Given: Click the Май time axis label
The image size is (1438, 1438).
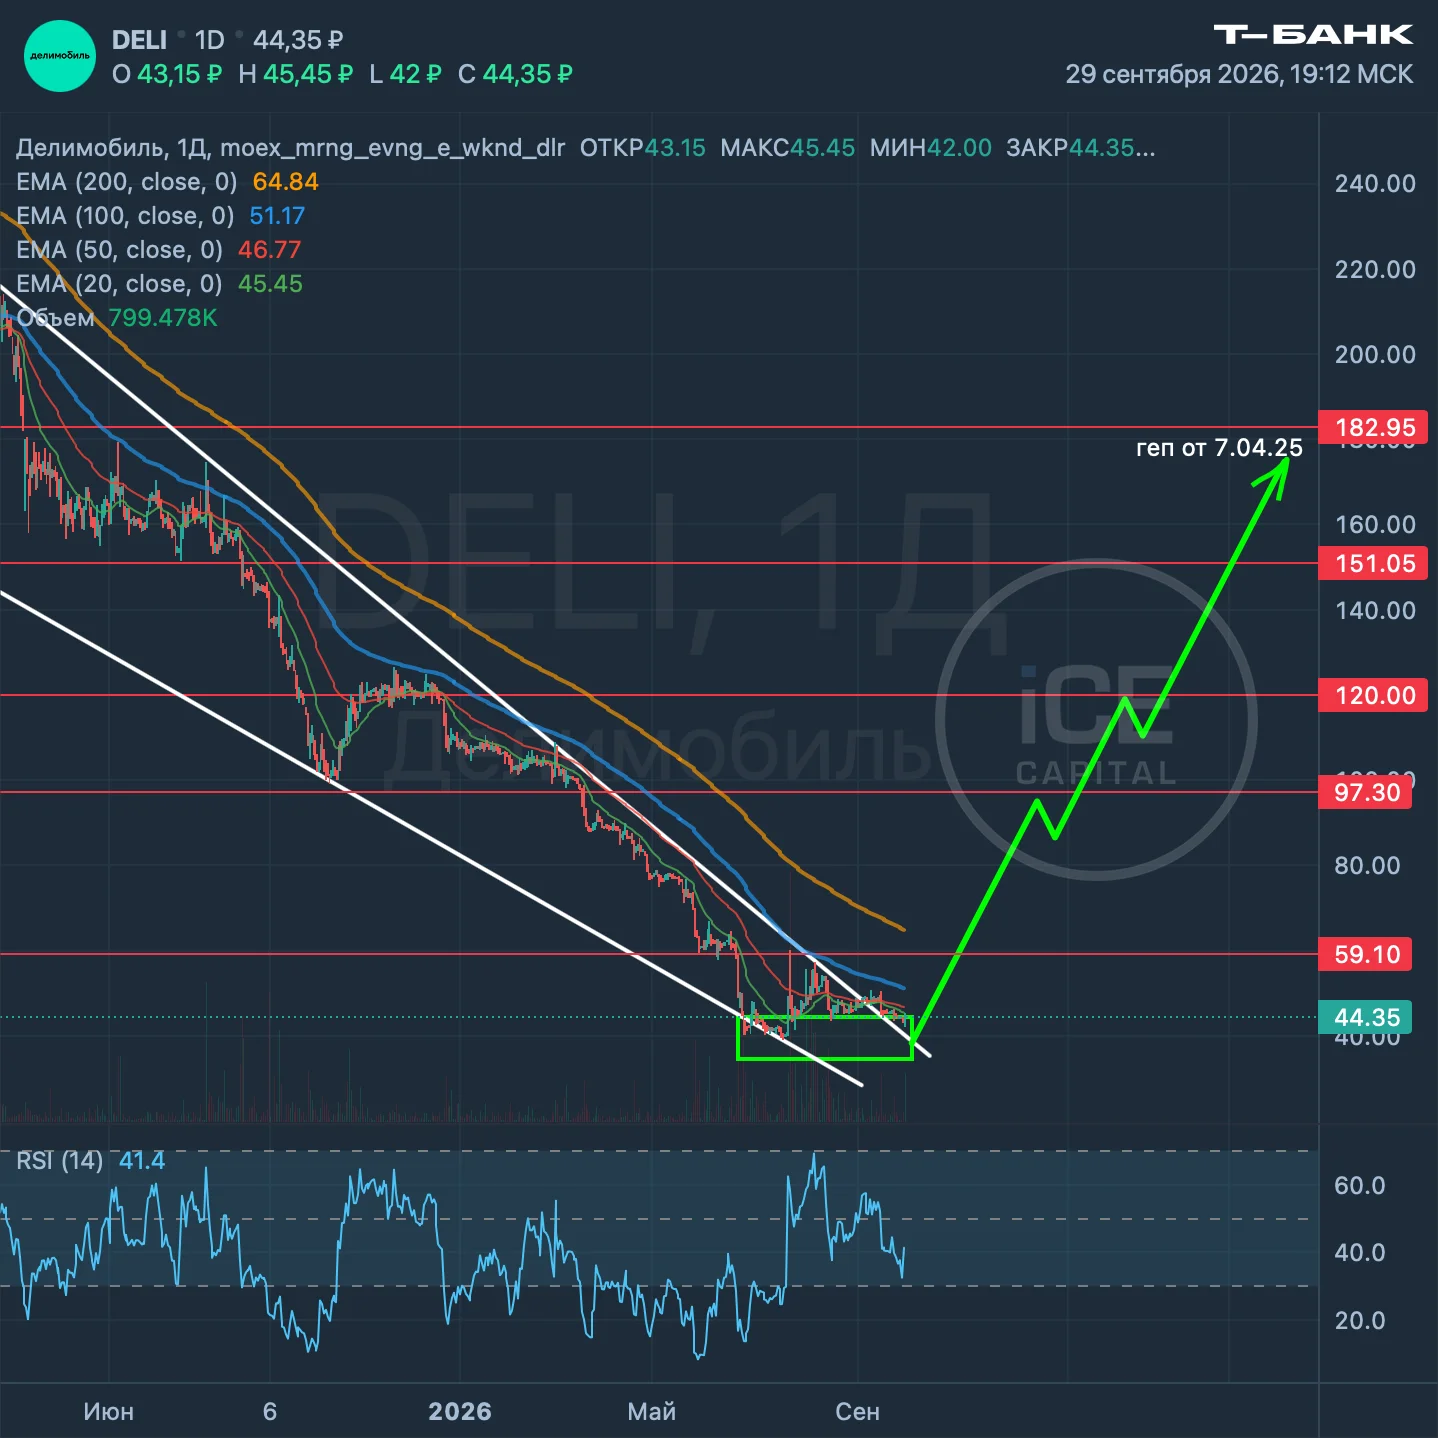Looking at the screenshot, I should click(651, 1411).
